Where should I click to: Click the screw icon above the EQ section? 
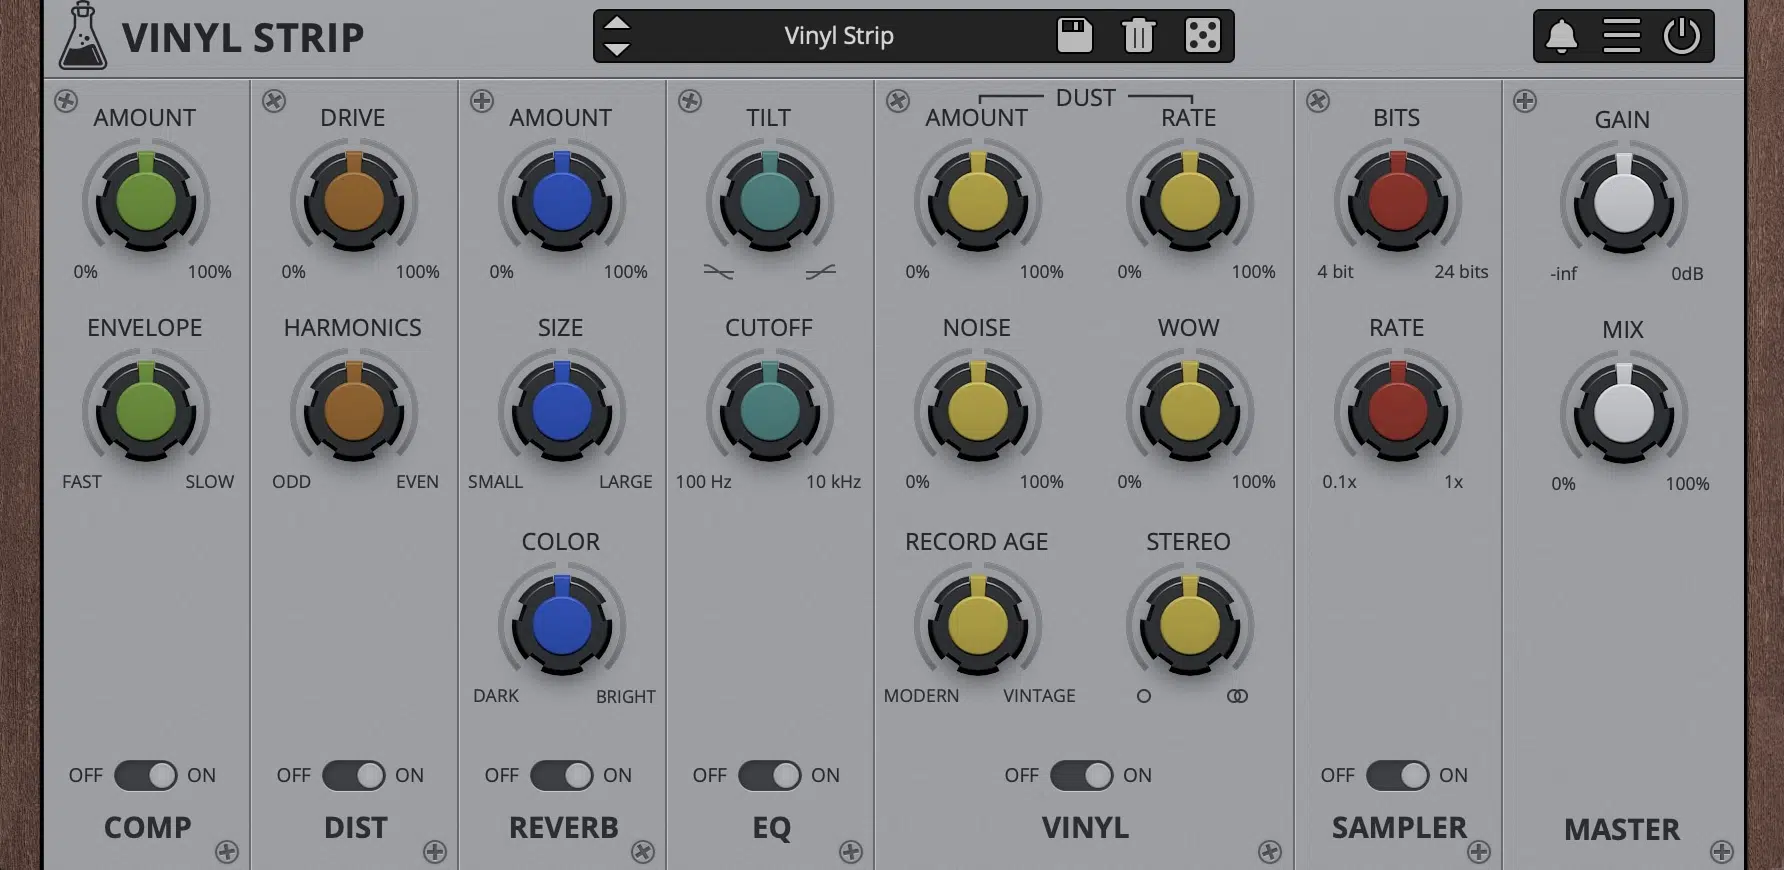coord(690,101)
